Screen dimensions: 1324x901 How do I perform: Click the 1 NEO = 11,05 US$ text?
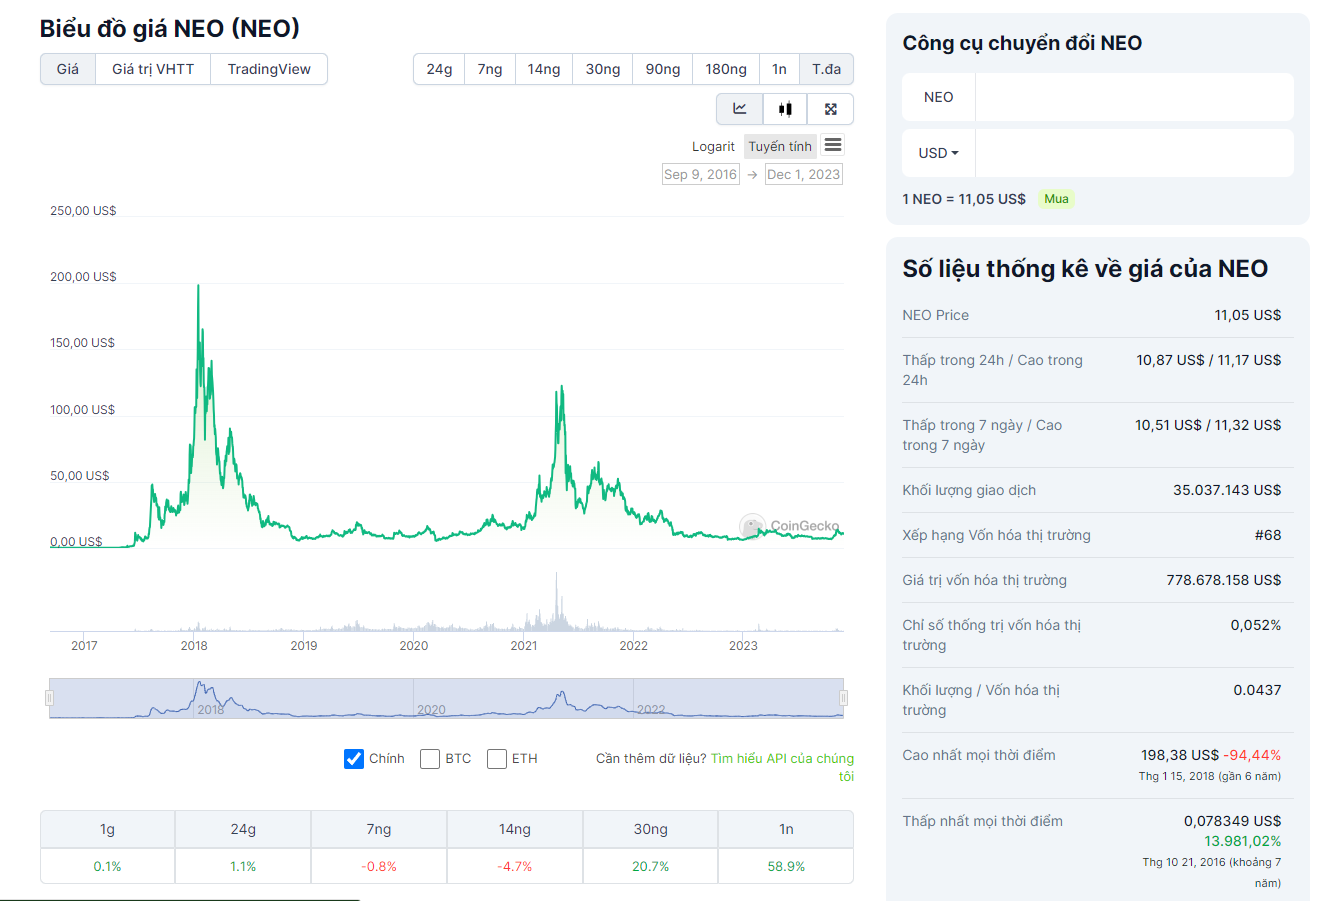click(964, 199)
